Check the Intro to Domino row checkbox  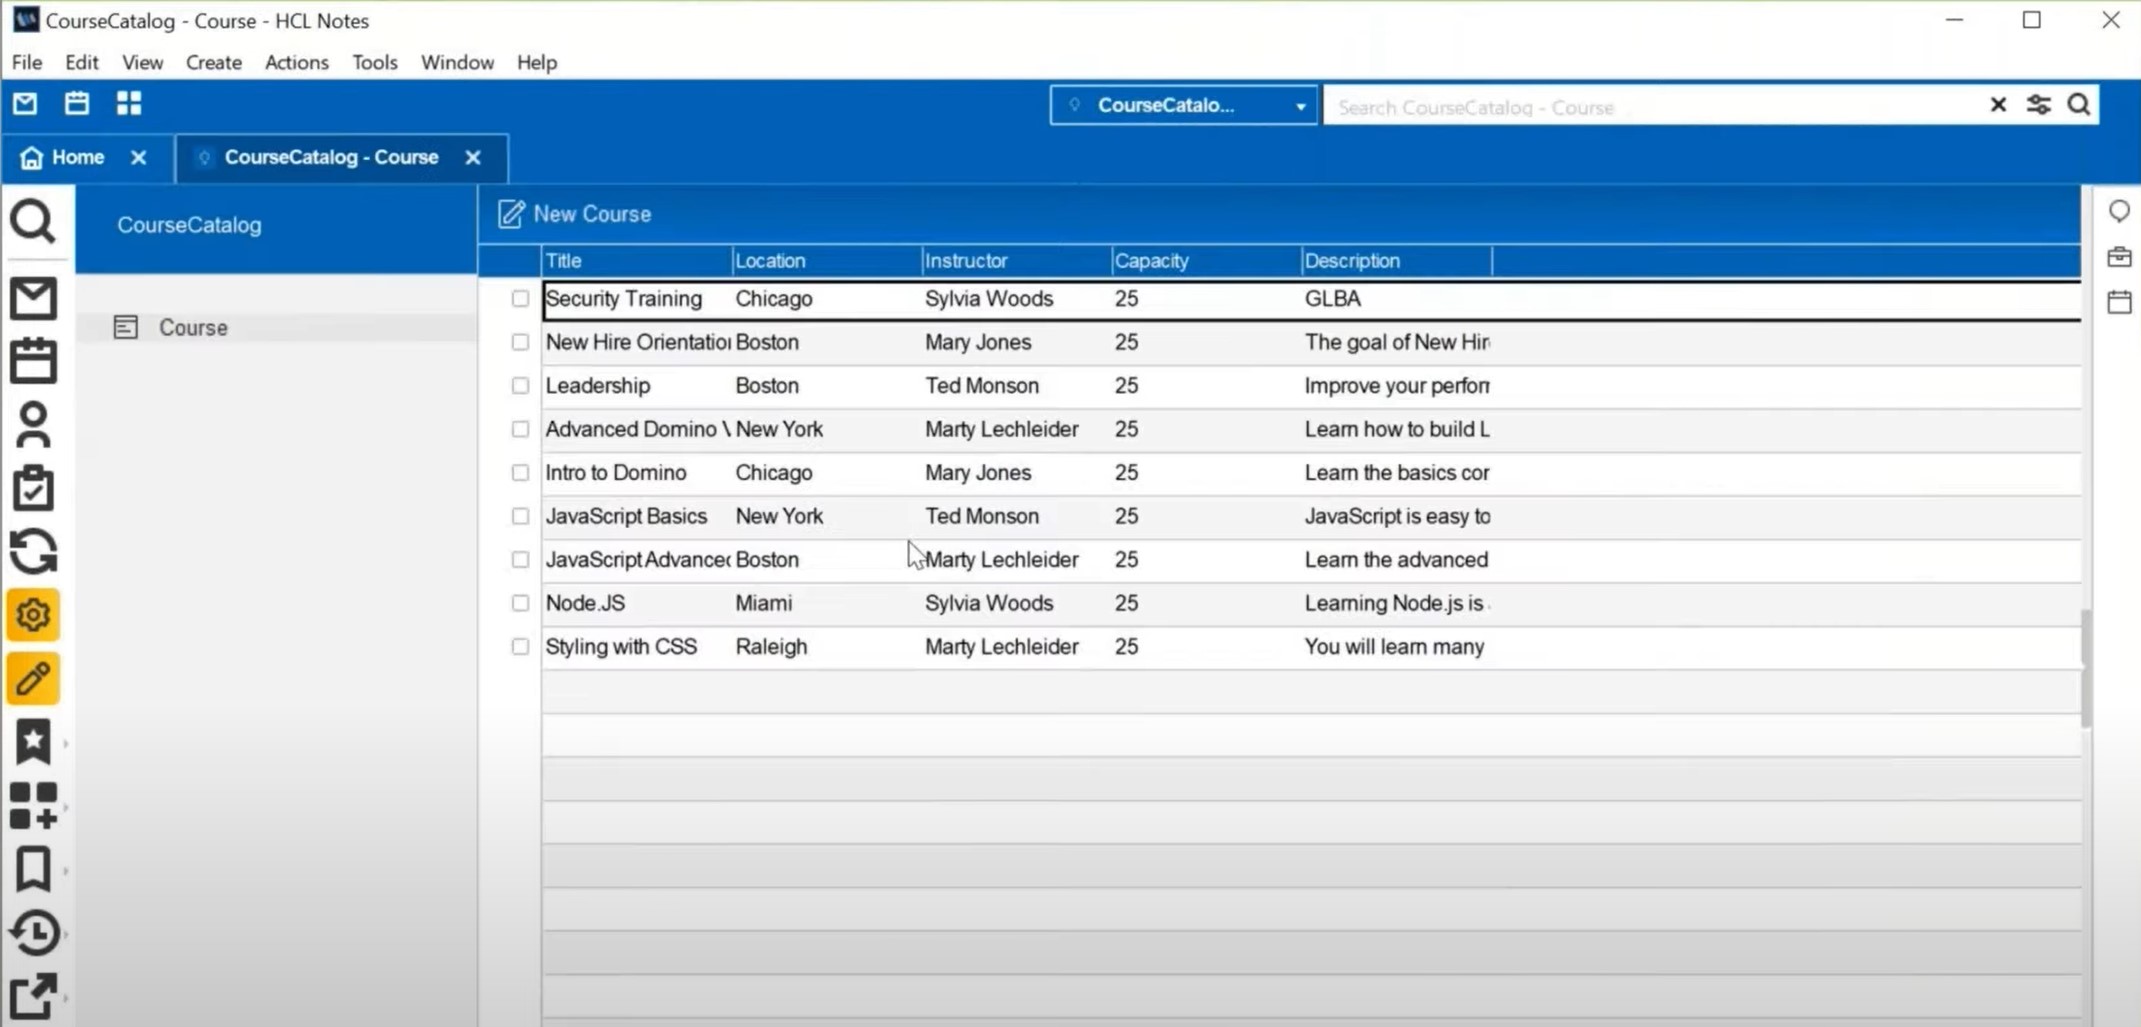point(520,472)
